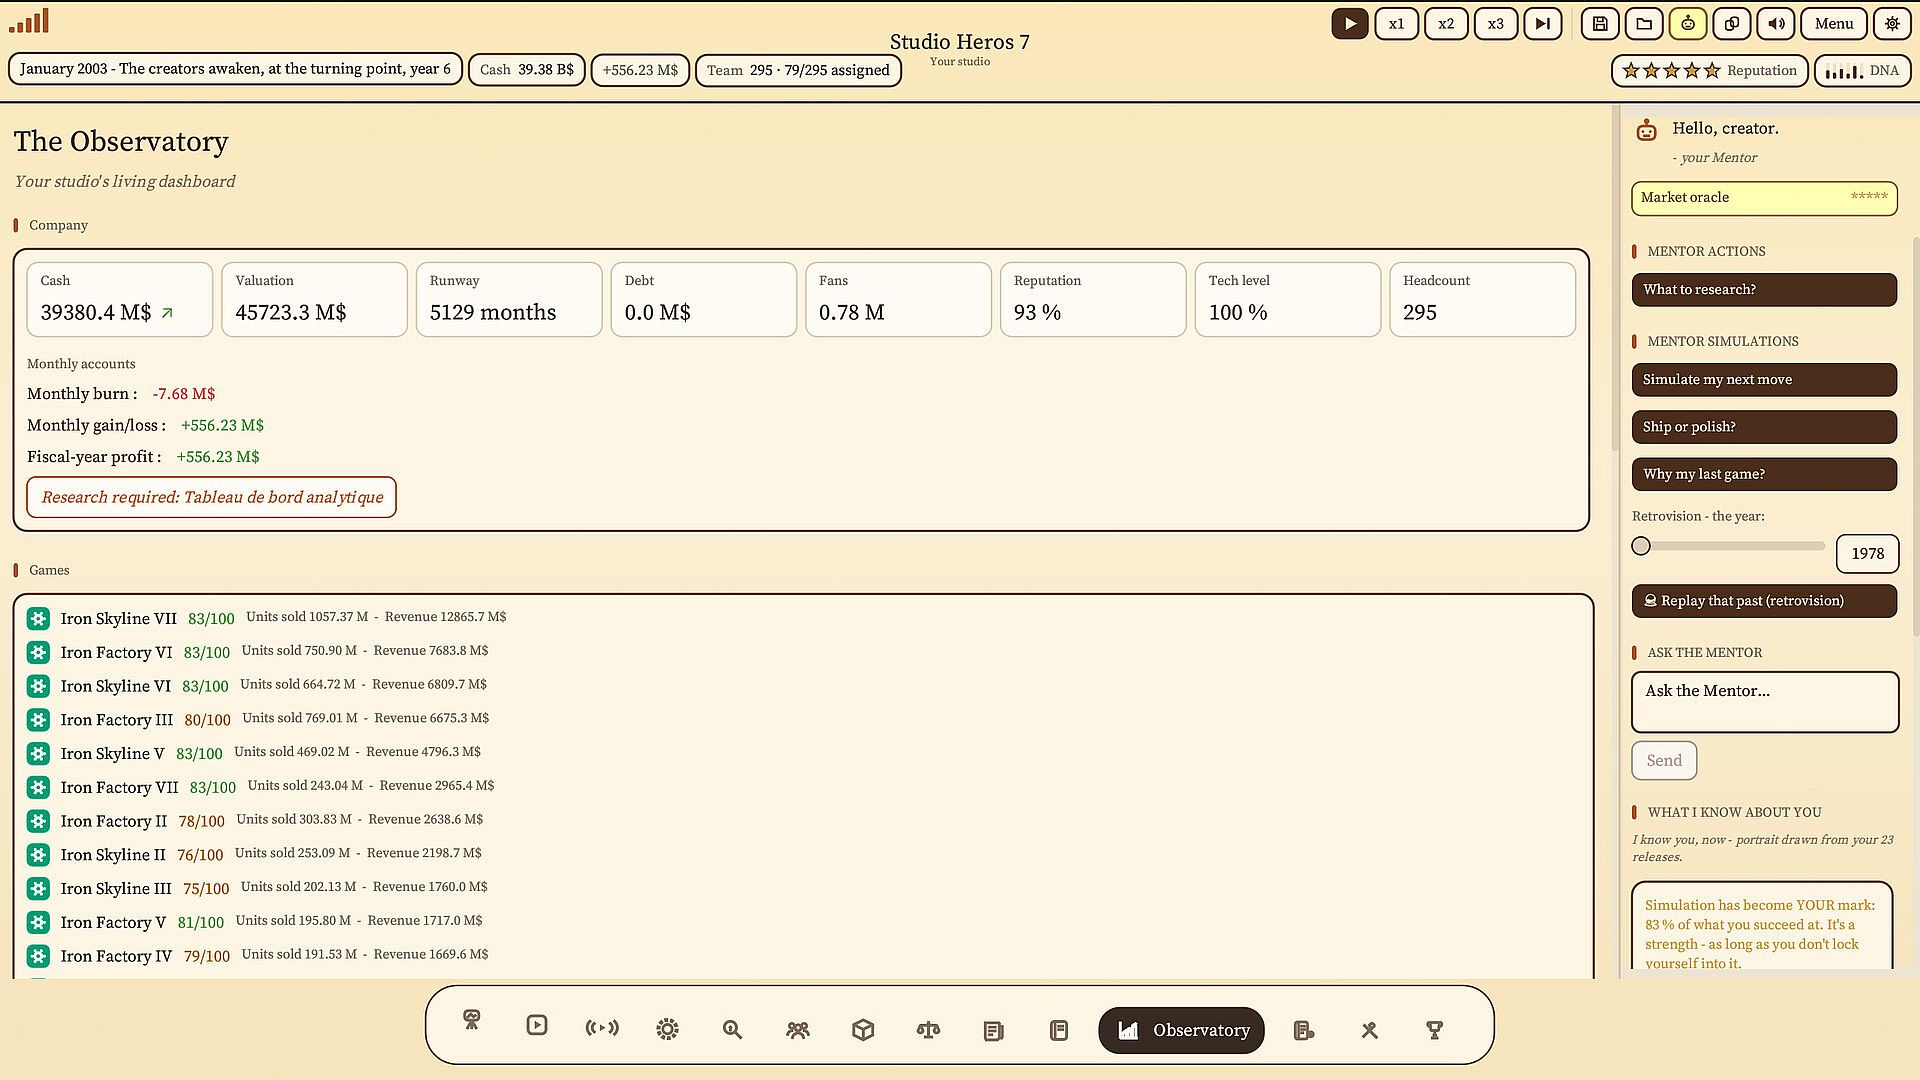1920x1080 pixels.
Task: Click the play simulation button
Action: pyautogui.click(x=1350, y=24)
